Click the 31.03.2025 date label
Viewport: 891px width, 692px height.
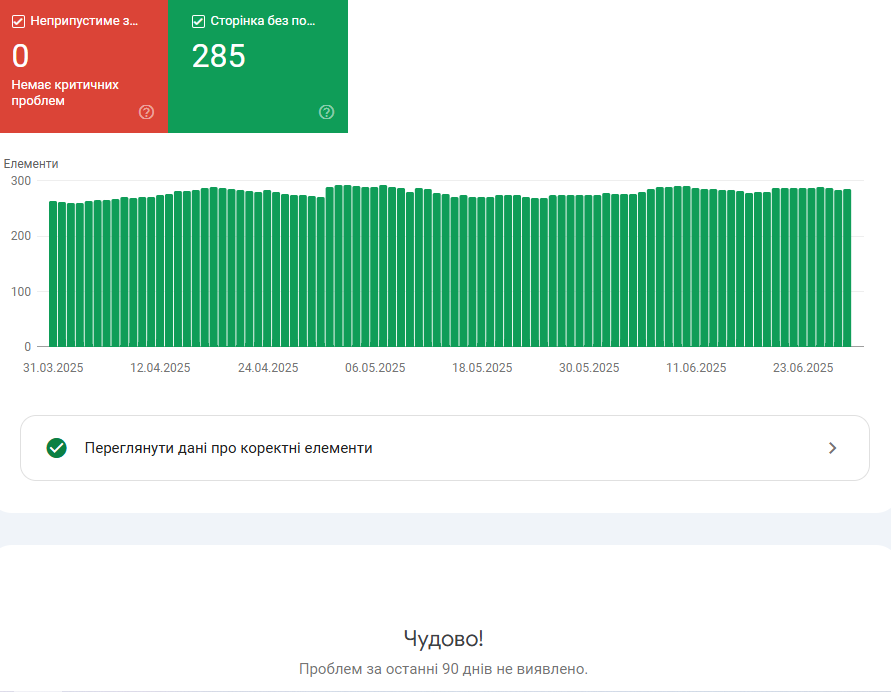pos(53,368)
